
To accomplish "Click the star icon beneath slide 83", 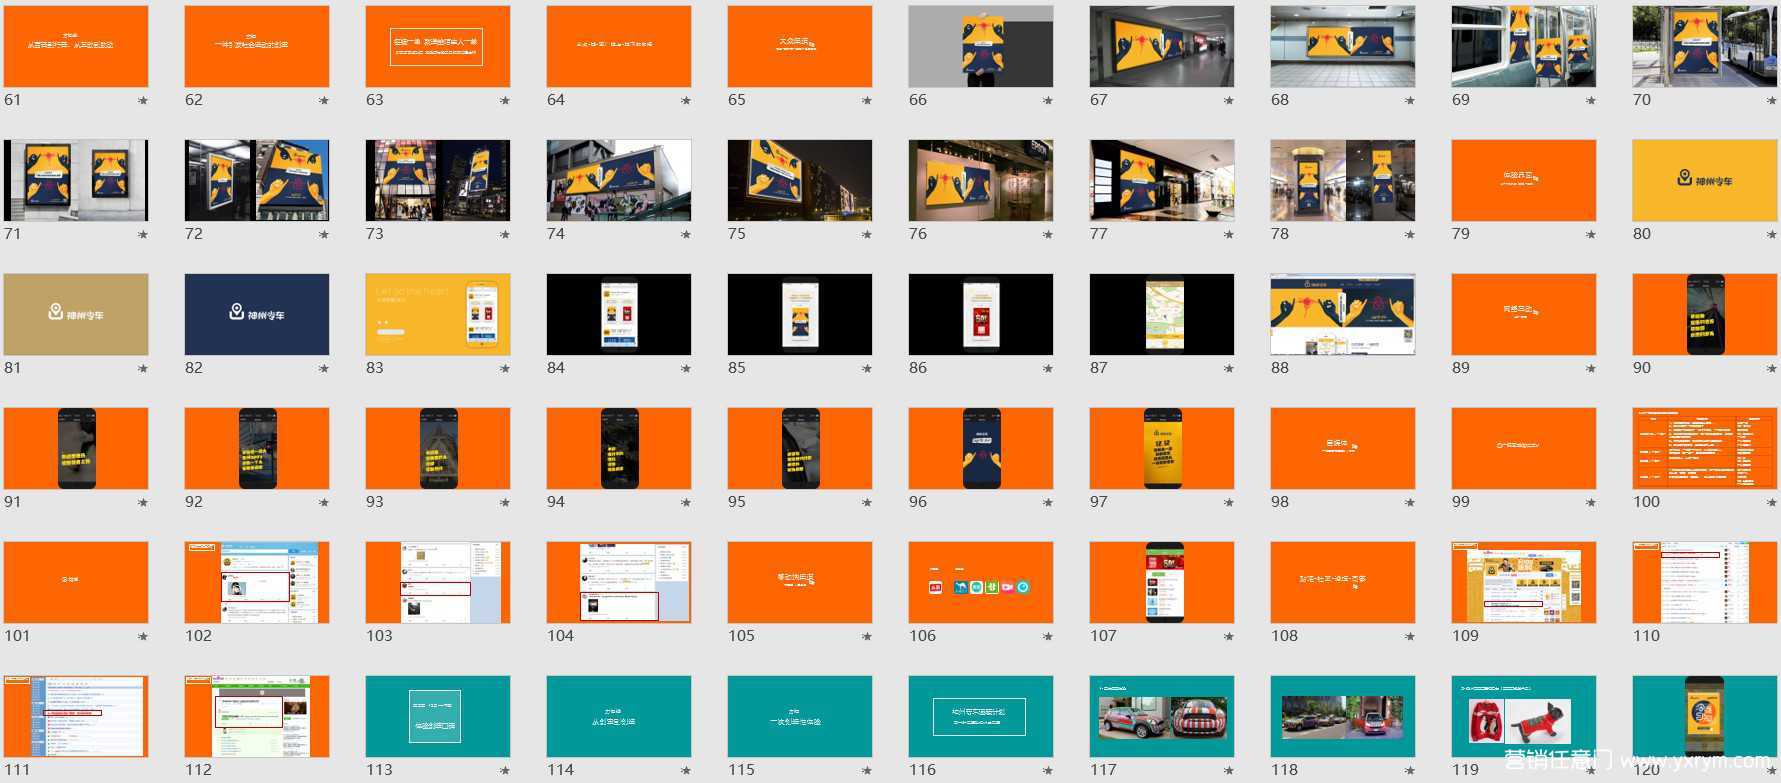I will 505,369.
